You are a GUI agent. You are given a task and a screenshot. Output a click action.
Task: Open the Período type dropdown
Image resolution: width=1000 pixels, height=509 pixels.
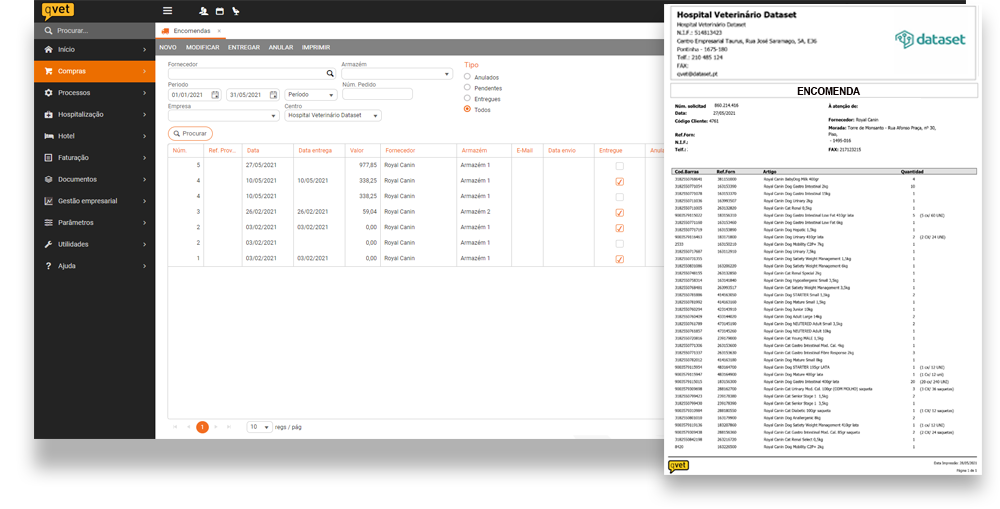click(x=311, y=94)
